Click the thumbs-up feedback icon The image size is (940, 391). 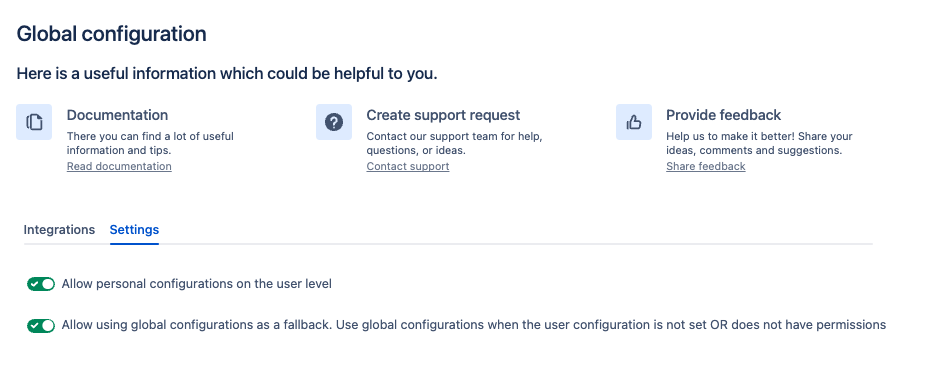pyautogui.click(x=634, y=122)
